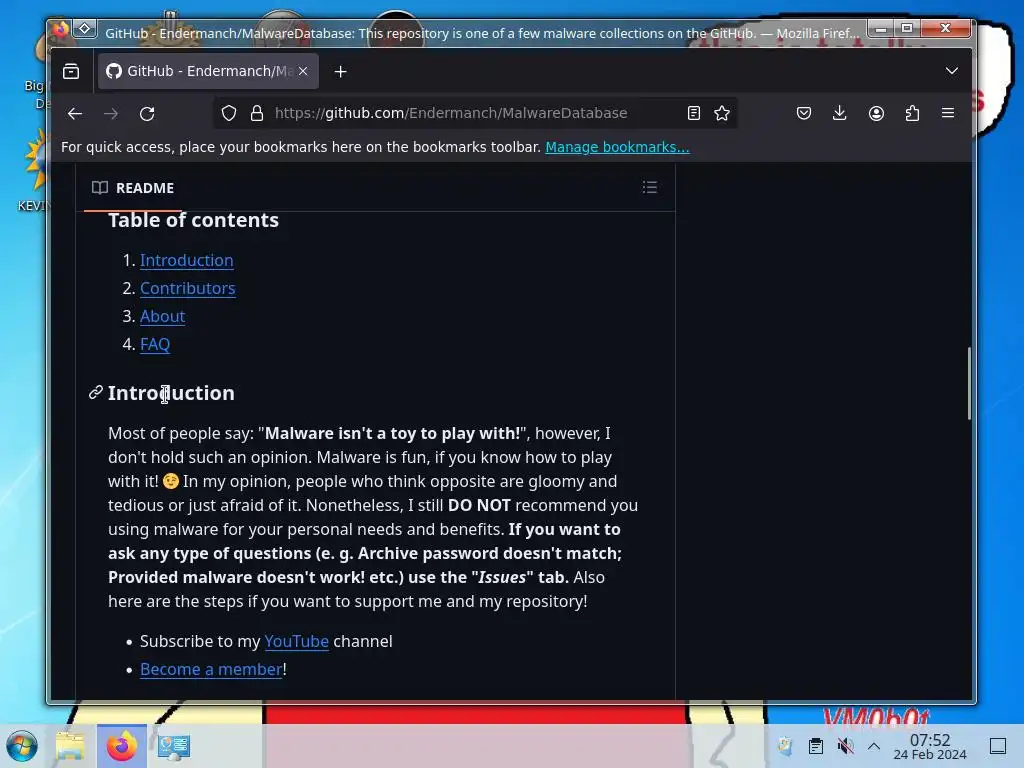Jump to Contributors section link
This screenshot has height=768, width=1024.
187,288
